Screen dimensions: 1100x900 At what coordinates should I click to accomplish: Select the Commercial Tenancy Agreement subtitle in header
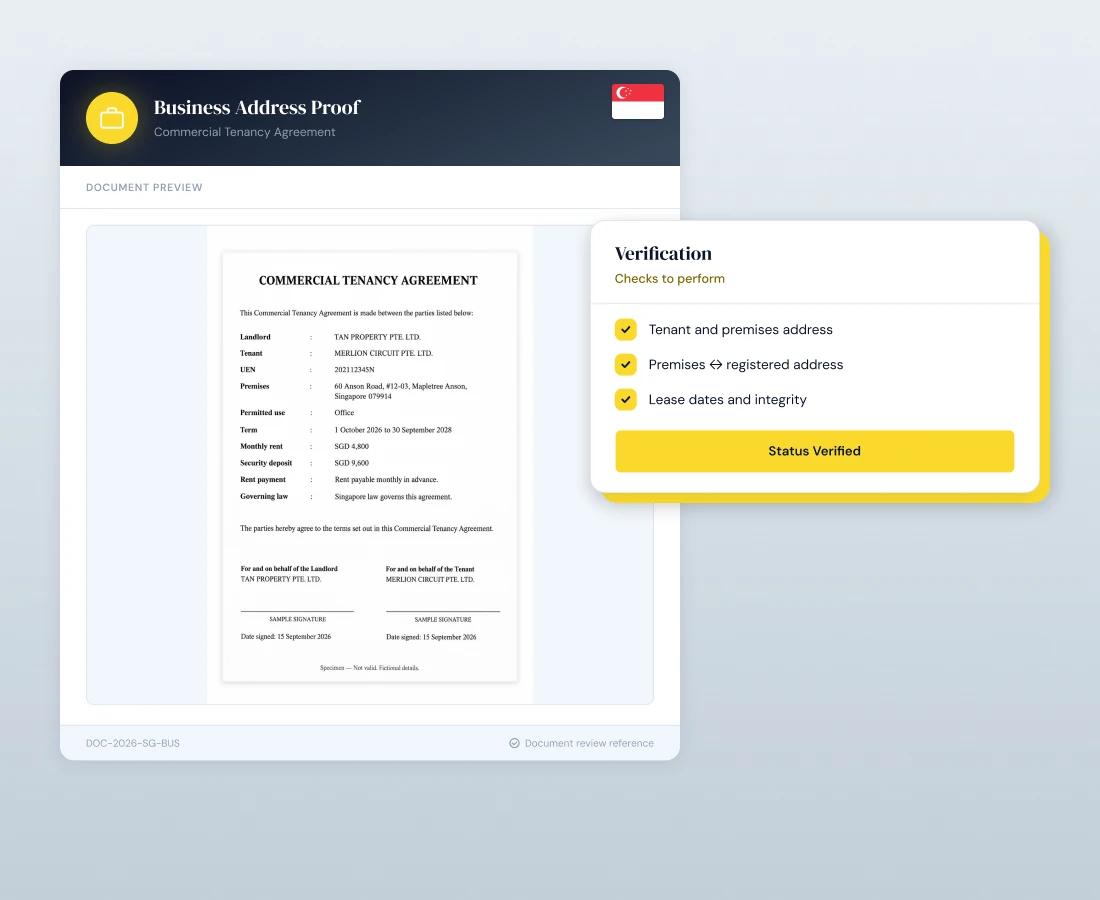[x=244, y=132]
